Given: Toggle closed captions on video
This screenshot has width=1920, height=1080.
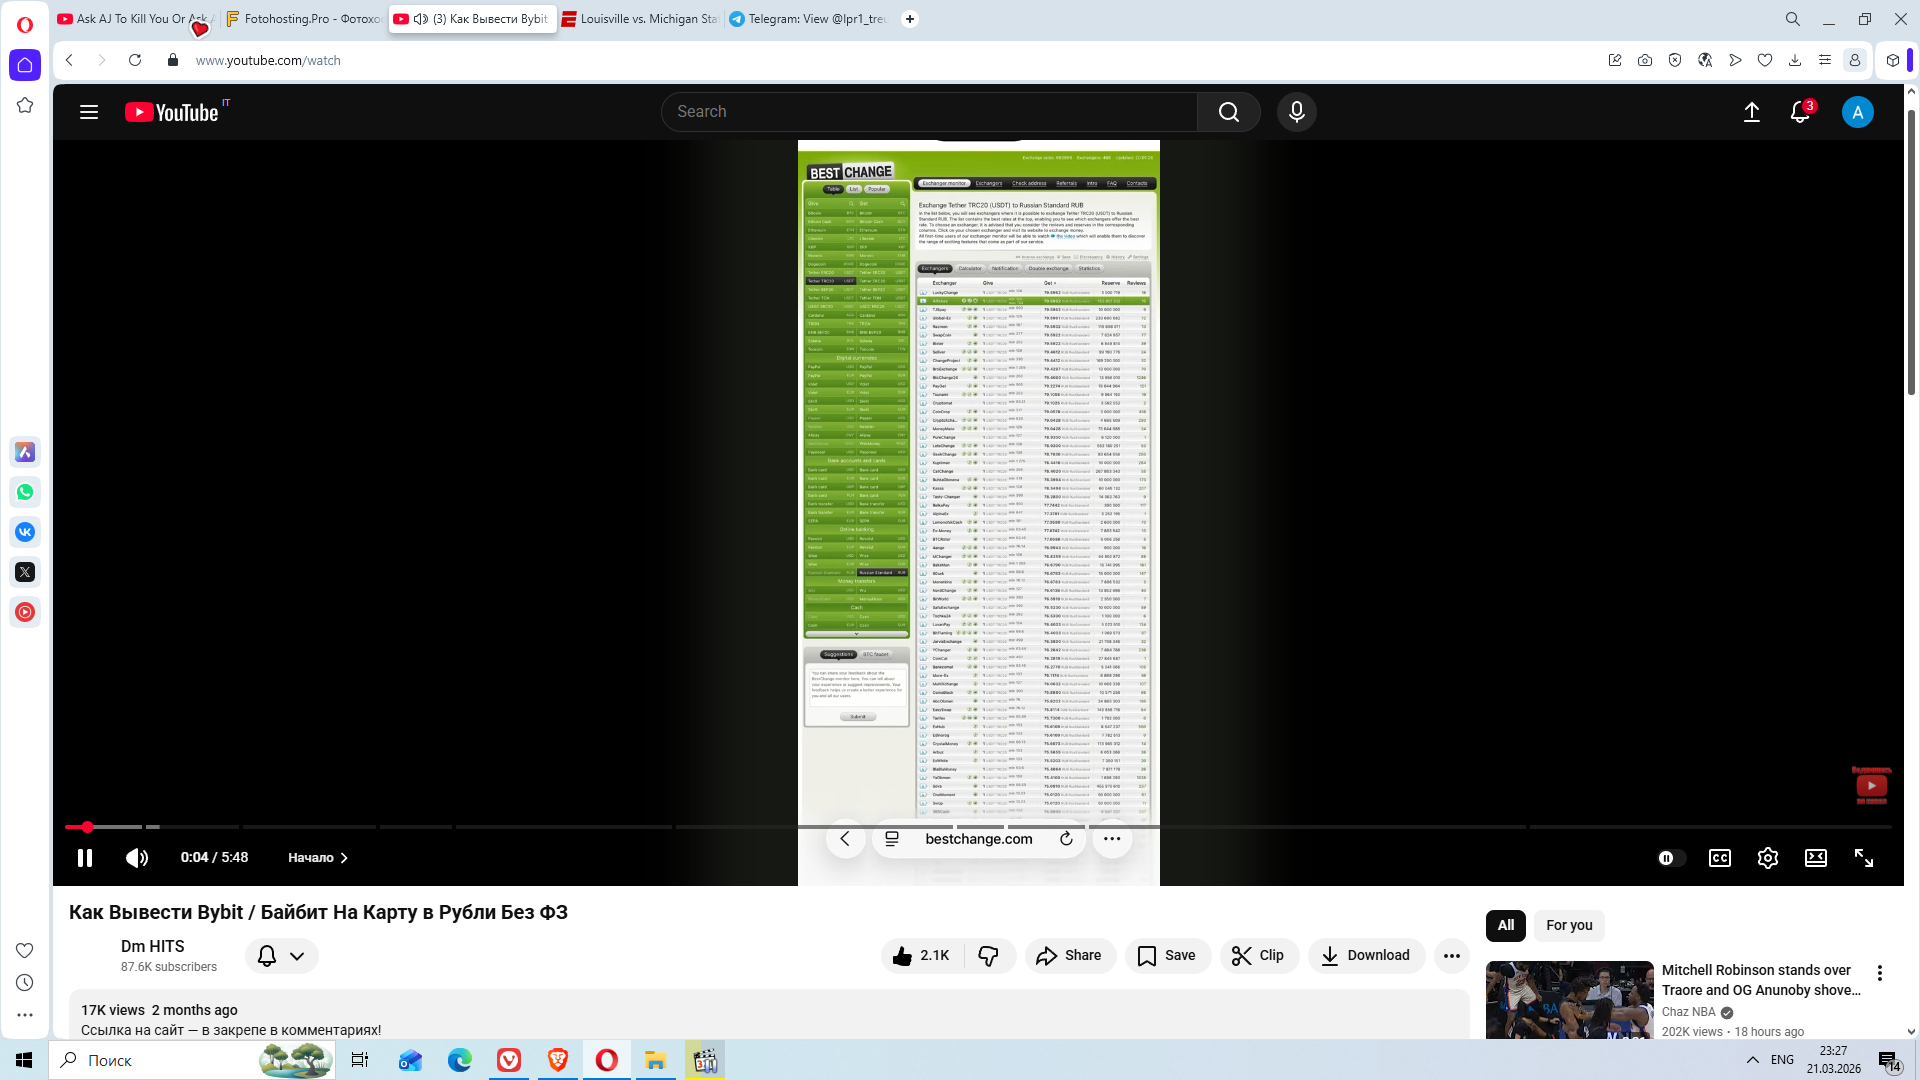Looking at the screenshot, I should coord(1719,858).
